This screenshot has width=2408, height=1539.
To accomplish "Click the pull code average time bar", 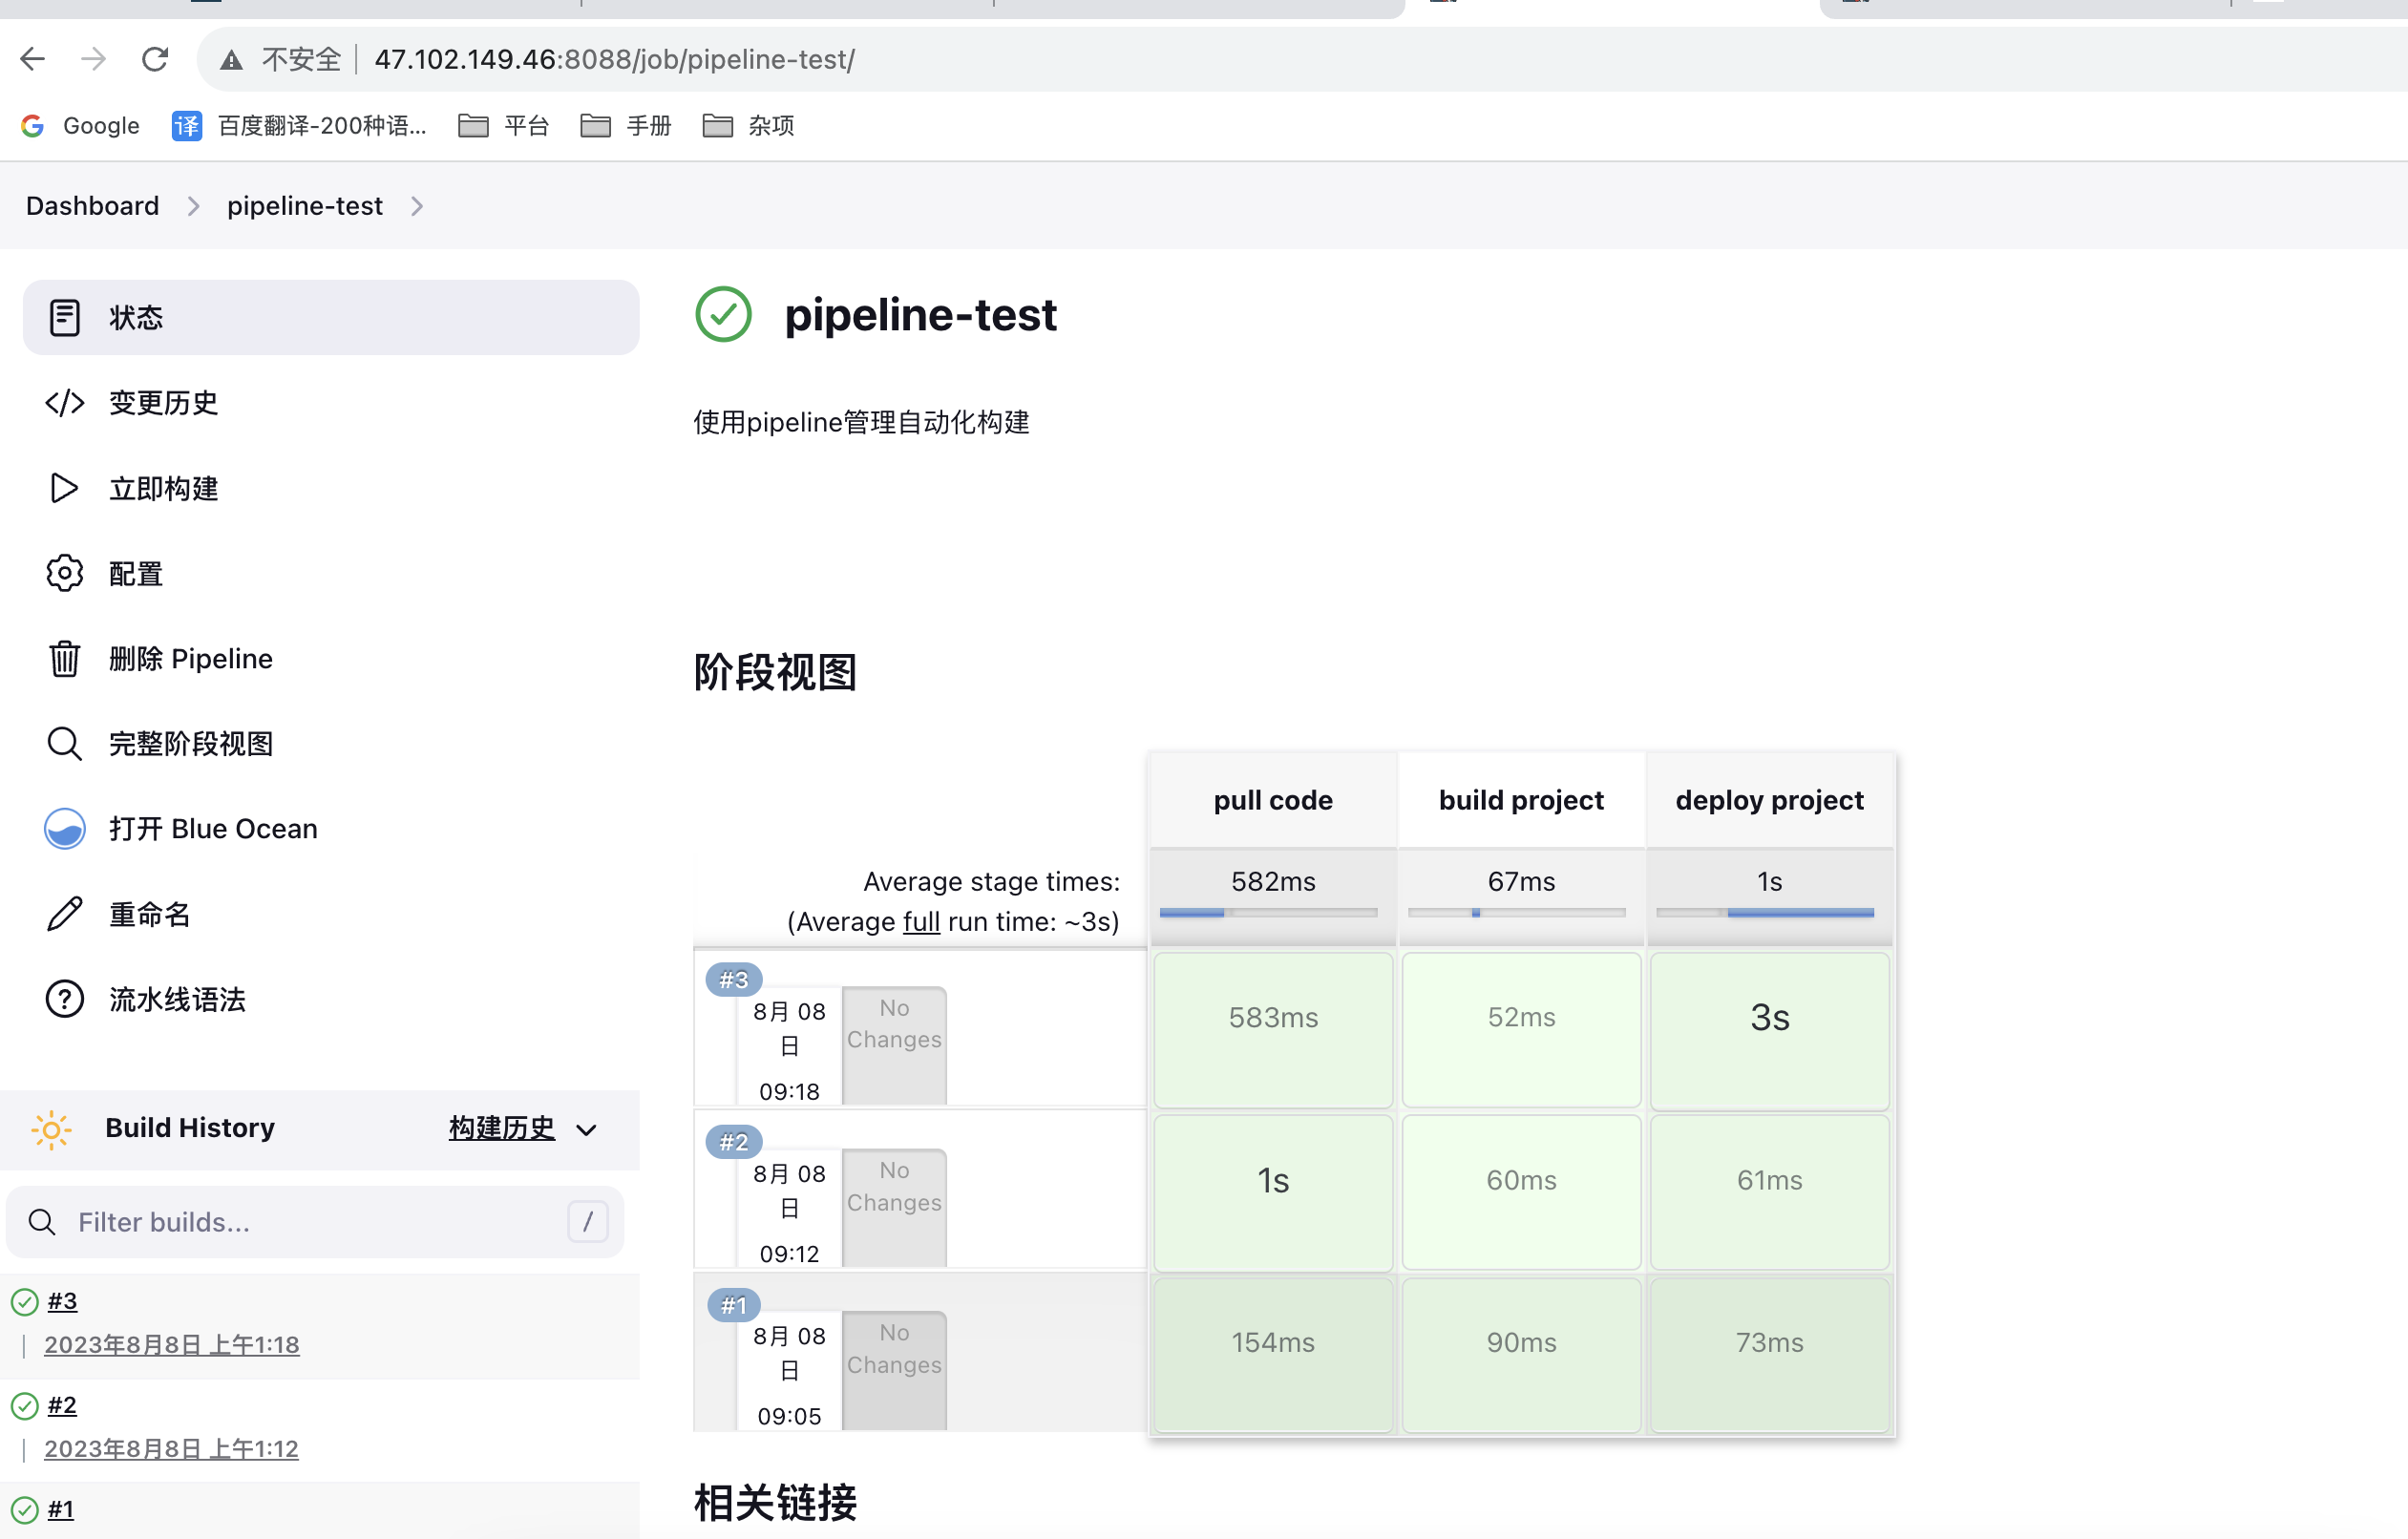I will 1269,912.
